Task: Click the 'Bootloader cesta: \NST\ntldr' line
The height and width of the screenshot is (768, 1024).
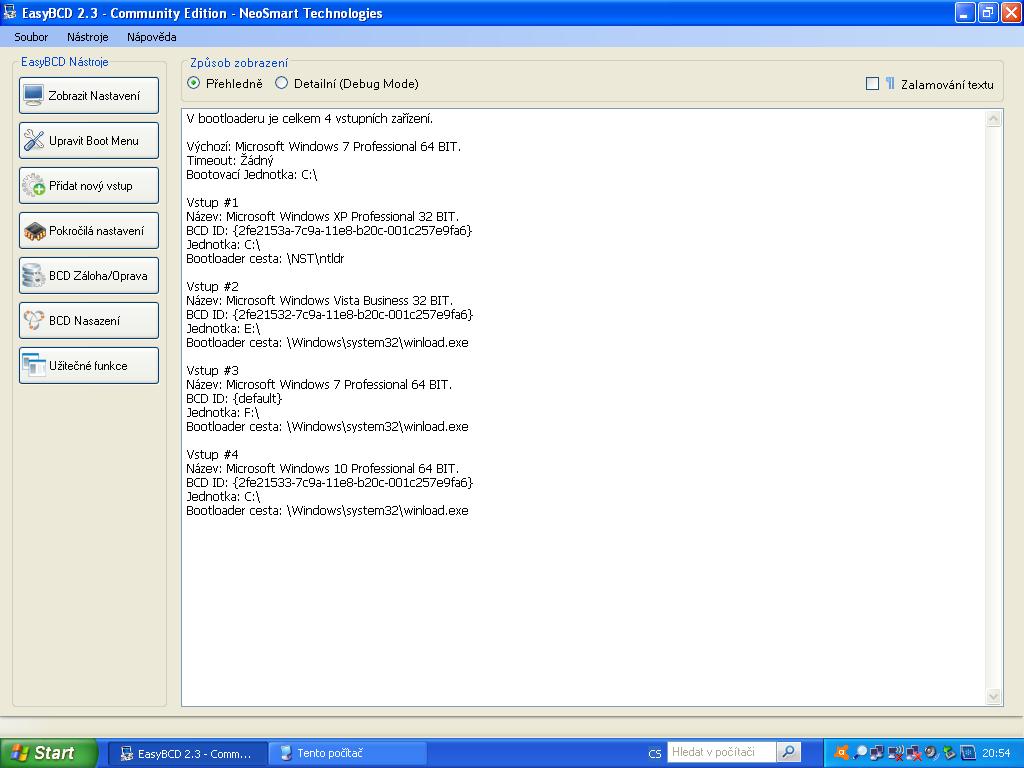Action: pos(265,259)
